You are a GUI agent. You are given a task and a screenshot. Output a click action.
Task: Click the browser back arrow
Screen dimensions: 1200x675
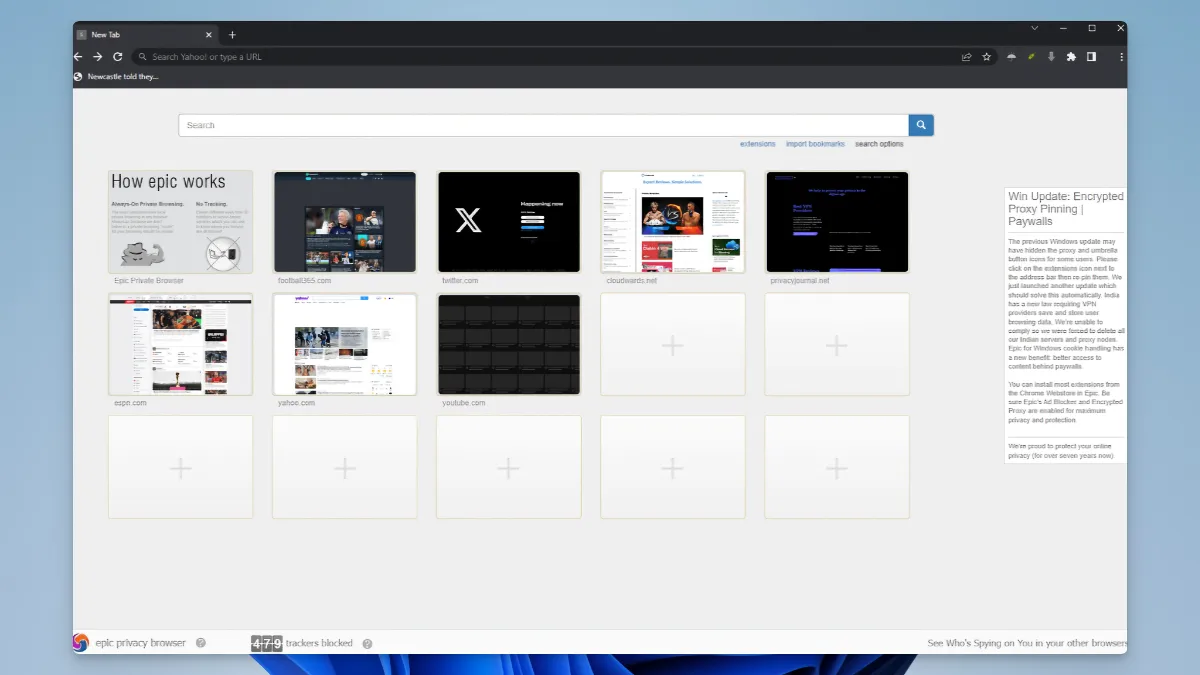pyautogui.click(x=79, y=57)
